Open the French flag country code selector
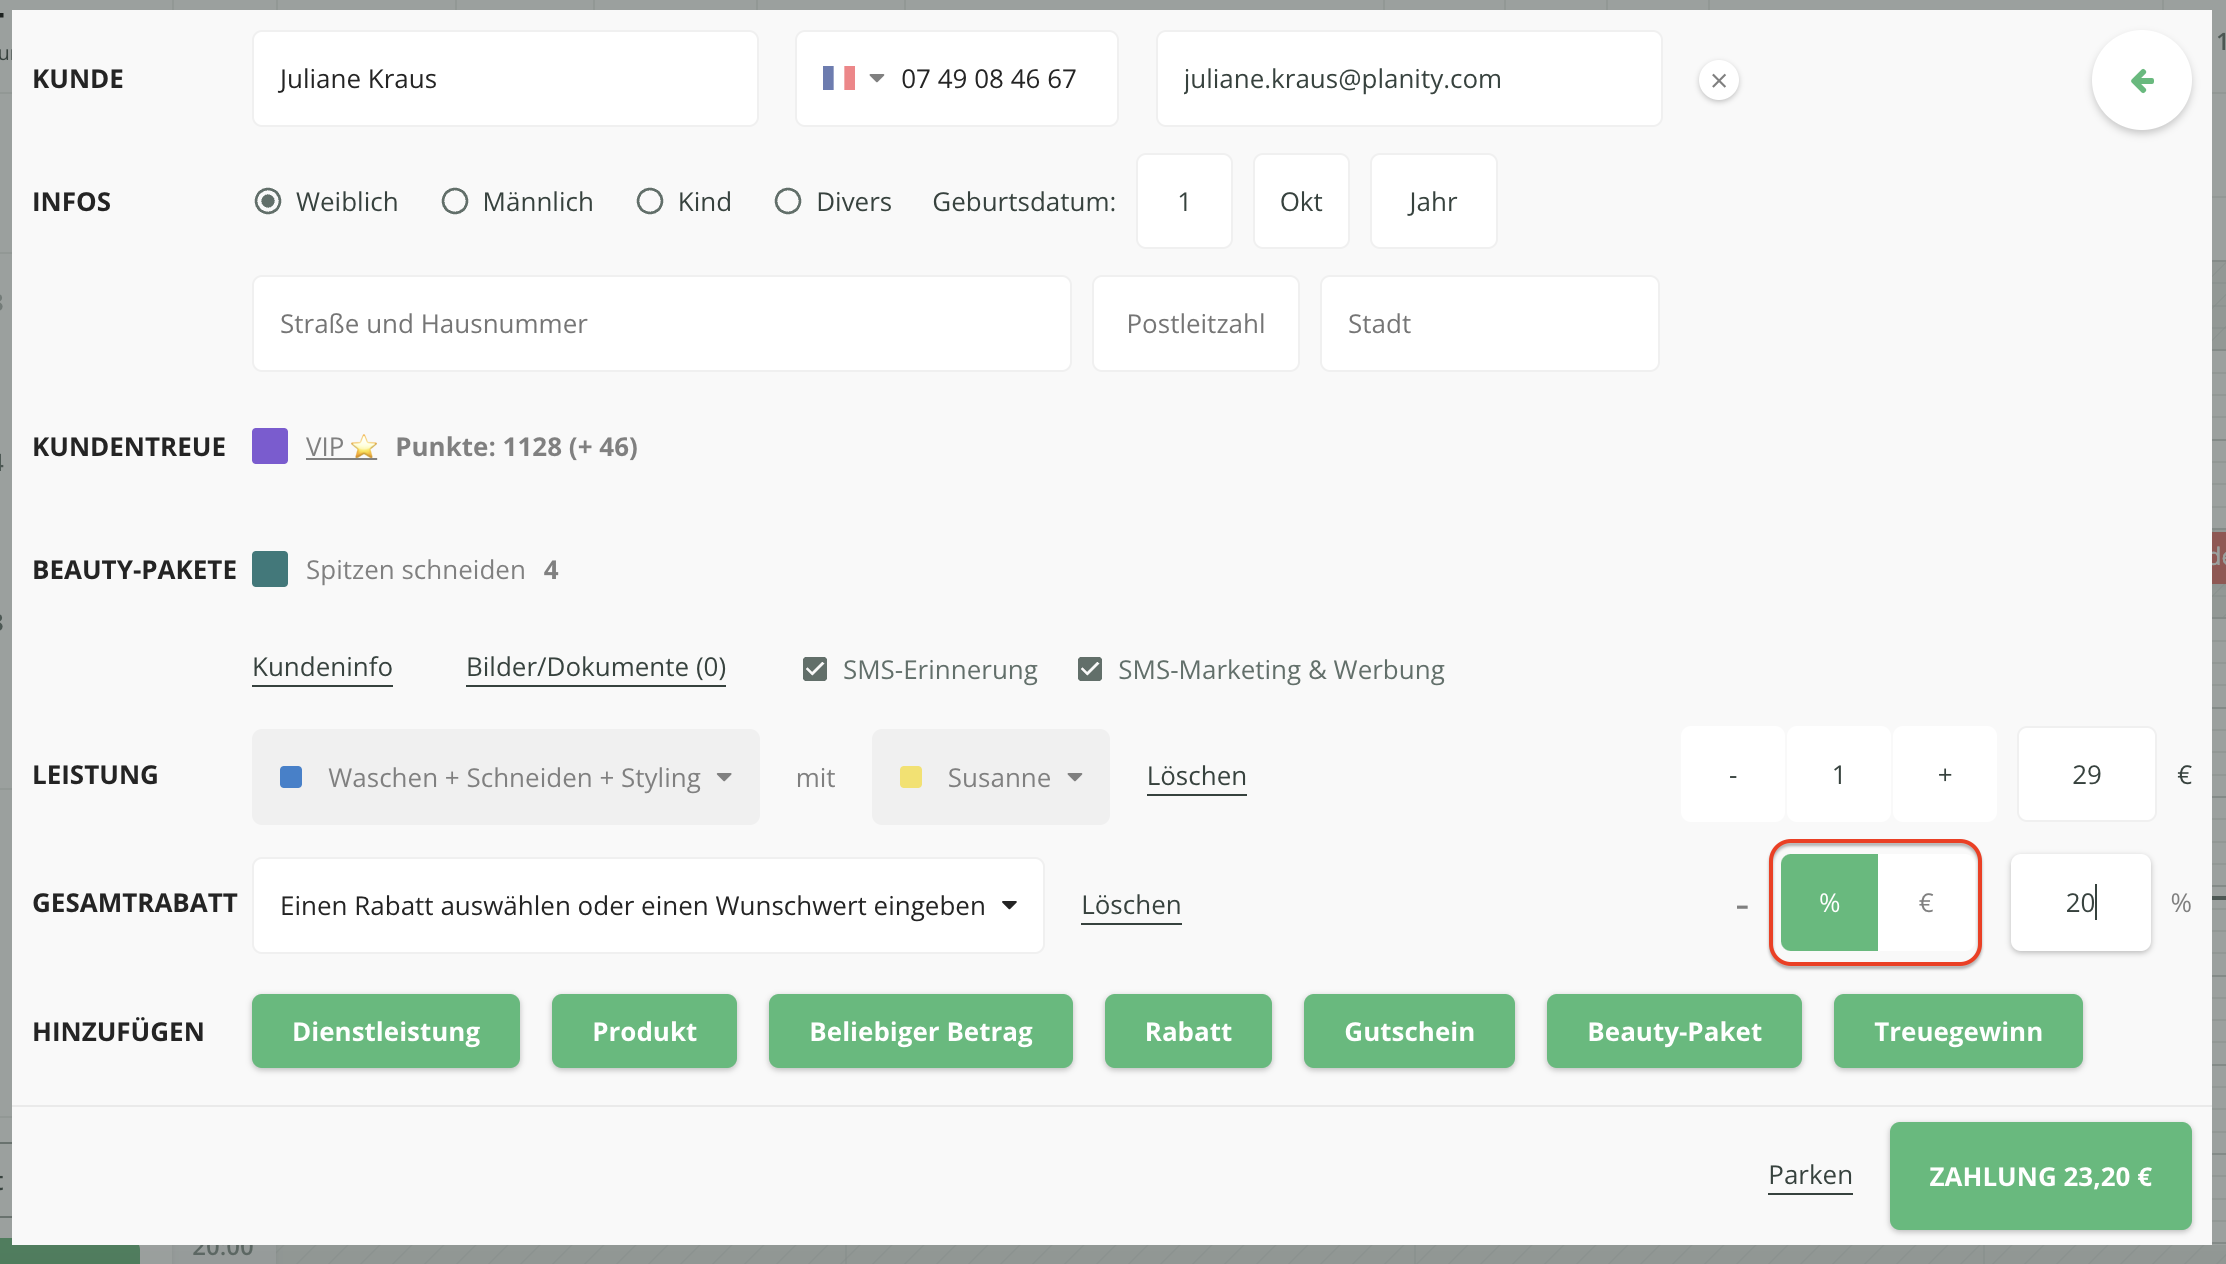This screenshot has height=1264, width=2226. (x=852, y=79)
